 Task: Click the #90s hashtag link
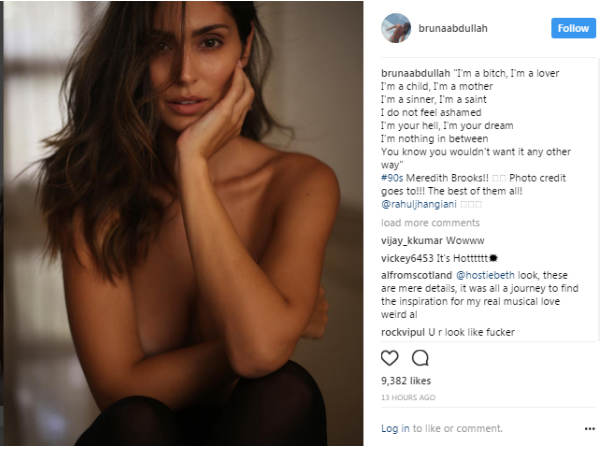point(392,178)
